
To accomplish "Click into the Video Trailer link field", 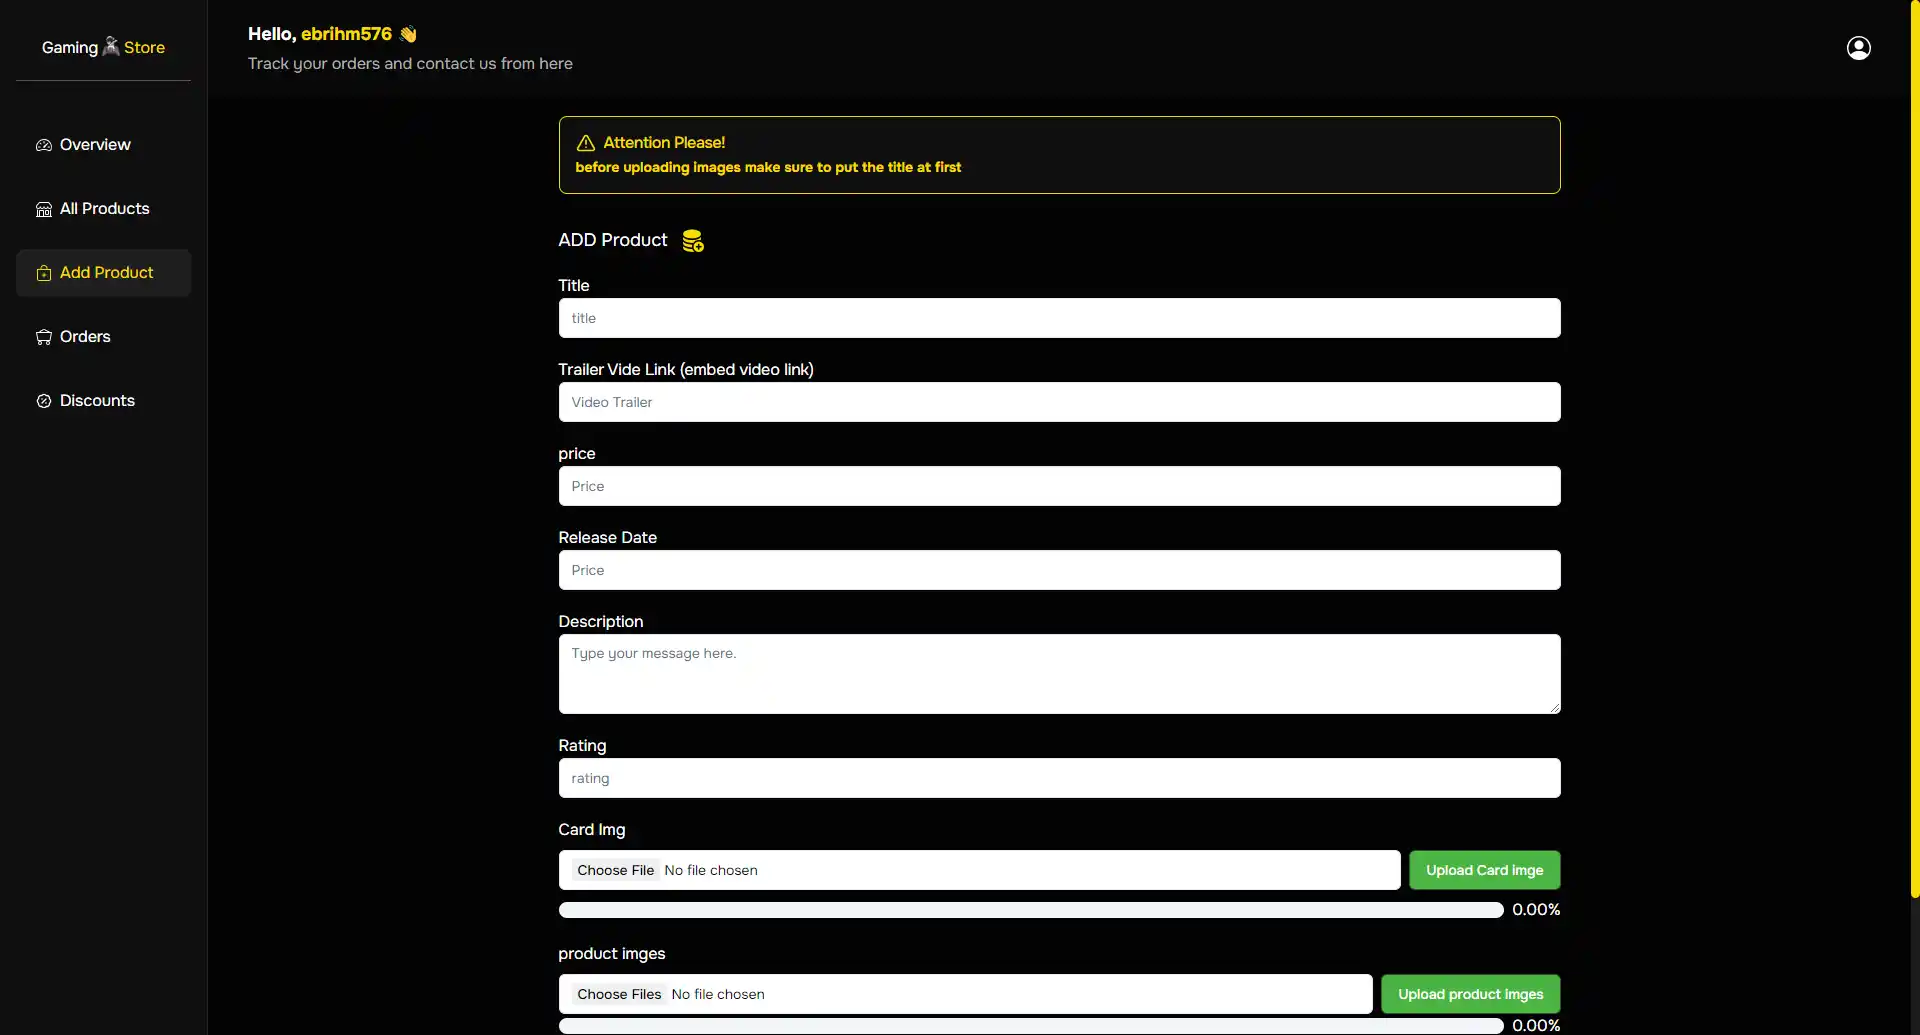I will 1059,402.
